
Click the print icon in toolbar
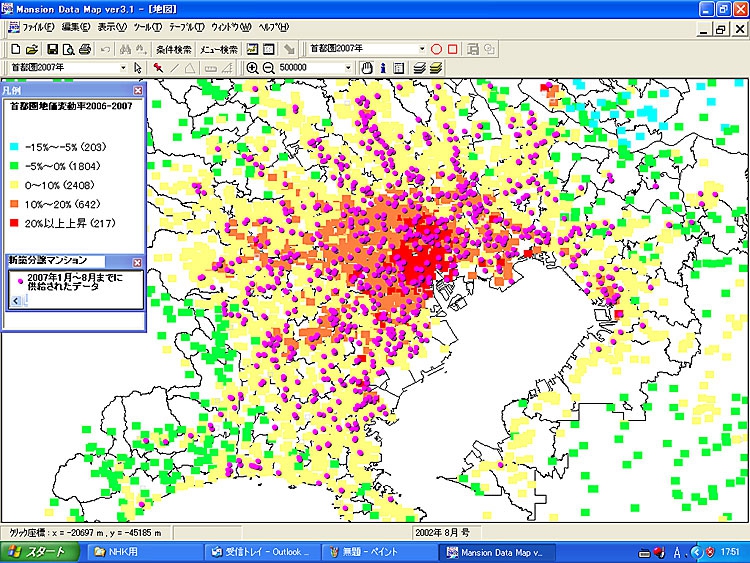tap(85, 48)
